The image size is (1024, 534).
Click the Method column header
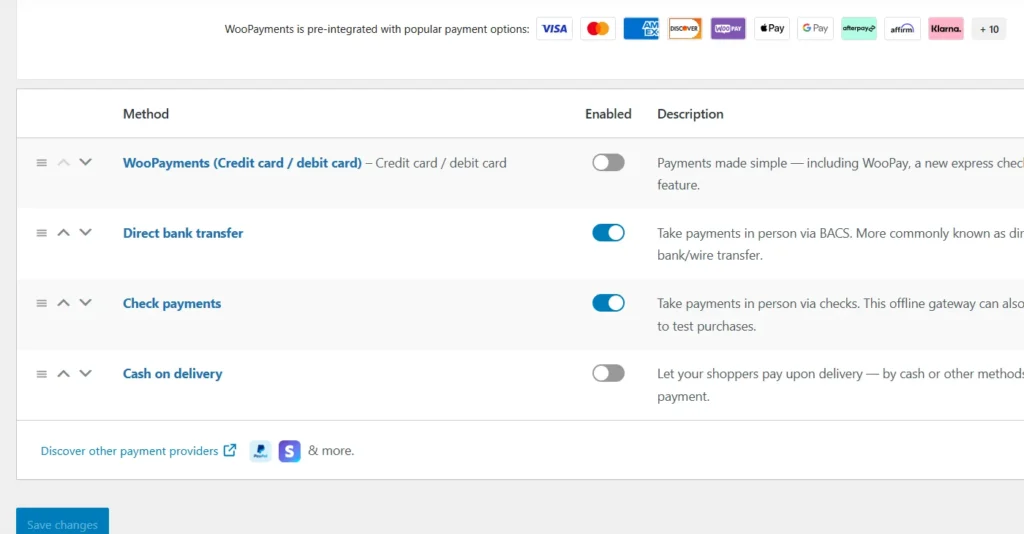[x=146, y=114]
